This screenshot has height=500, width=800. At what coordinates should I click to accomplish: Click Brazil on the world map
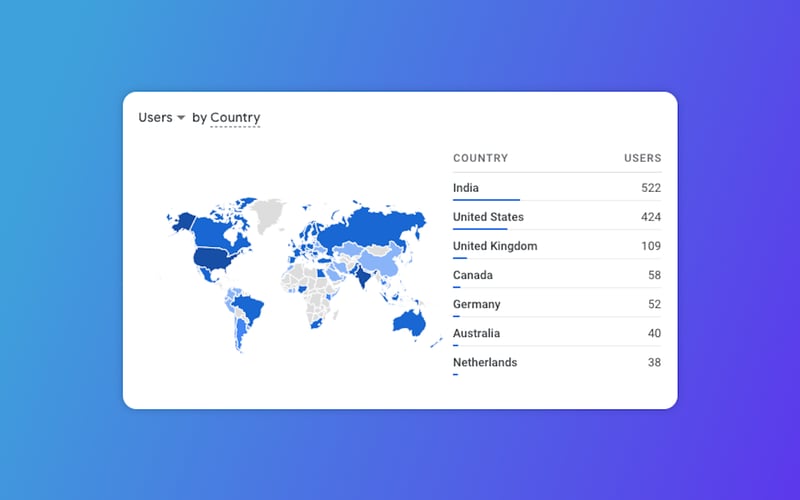pyautogui.click(x=249, y=308)
